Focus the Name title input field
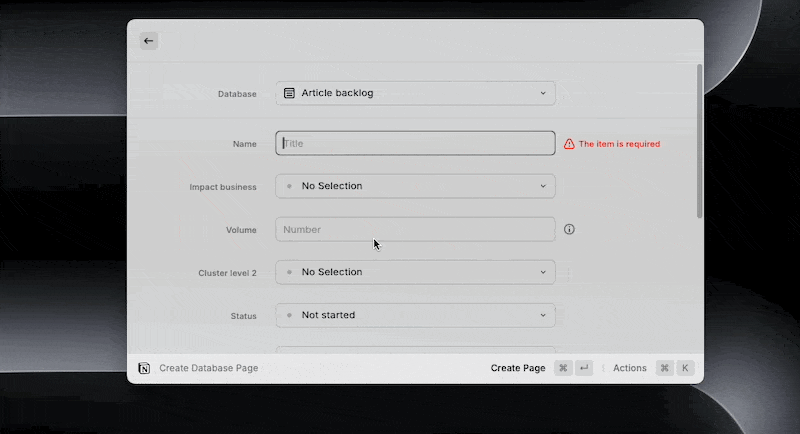Image resolution: width=800 pixels, height=434 pixels. click(415, 143)
